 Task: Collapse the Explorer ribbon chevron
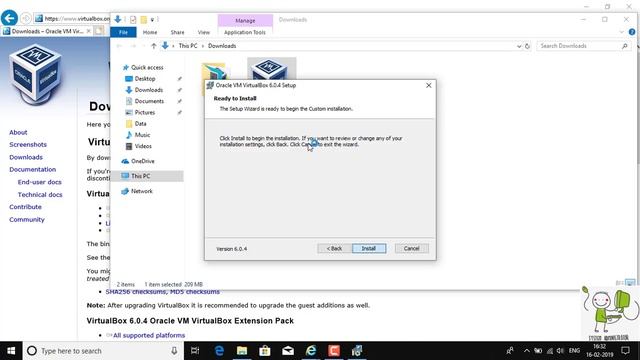pyautogui.click(x=622, y=32)
